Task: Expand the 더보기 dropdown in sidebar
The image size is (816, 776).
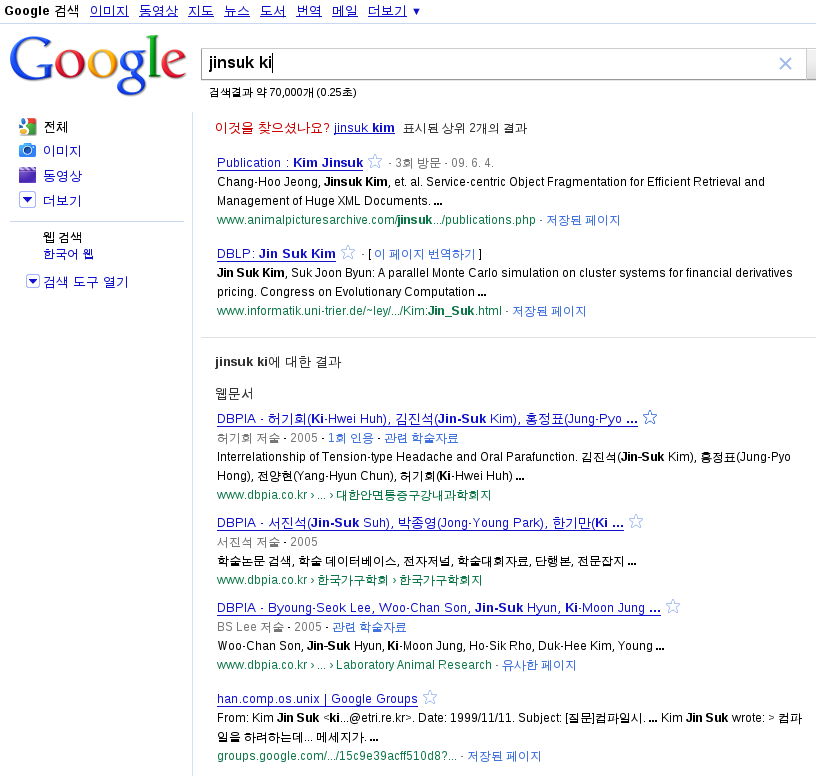Action: tap(27, 200)
